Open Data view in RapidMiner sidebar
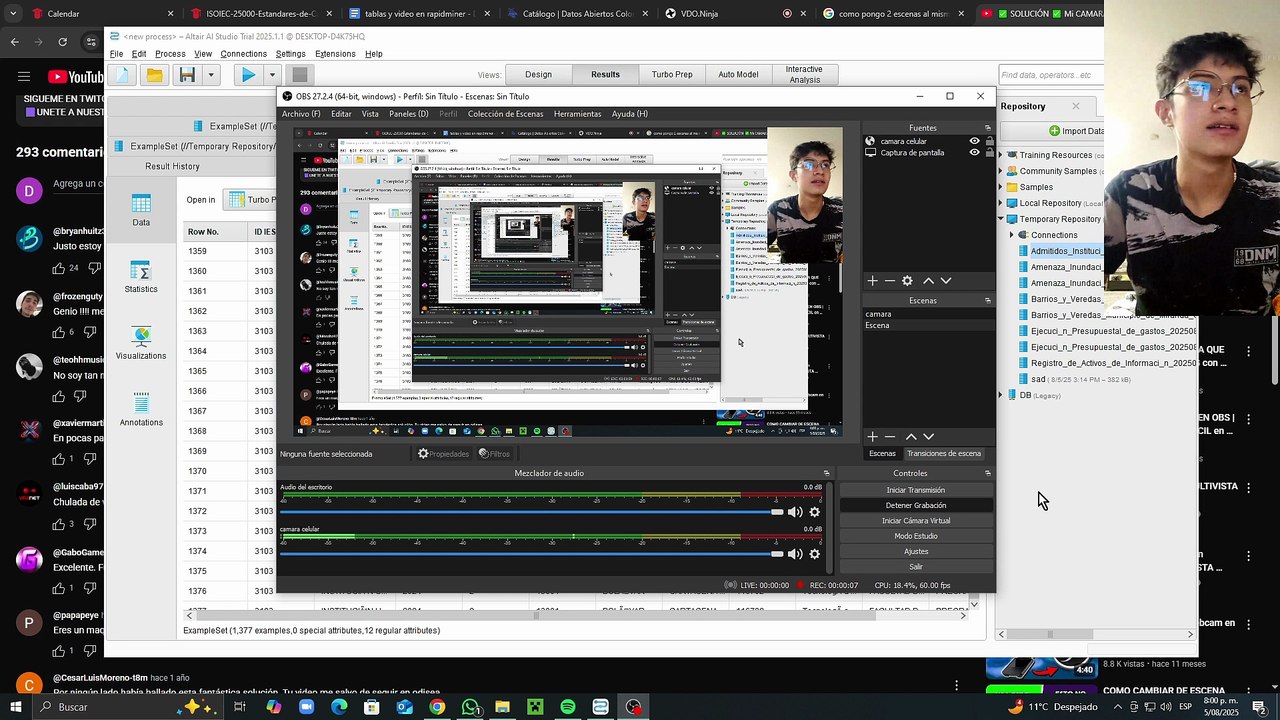 [141, 211]
